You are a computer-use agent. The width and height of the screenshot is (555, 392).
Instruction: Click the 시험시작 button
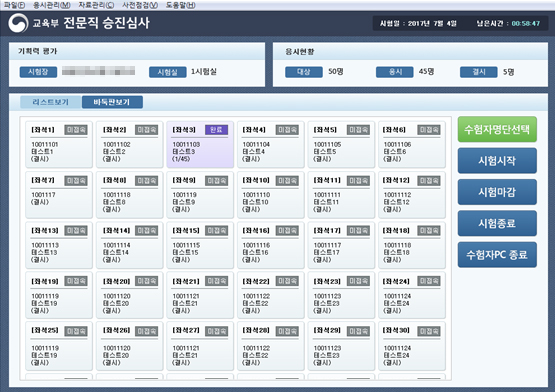(x=497, y=161)
